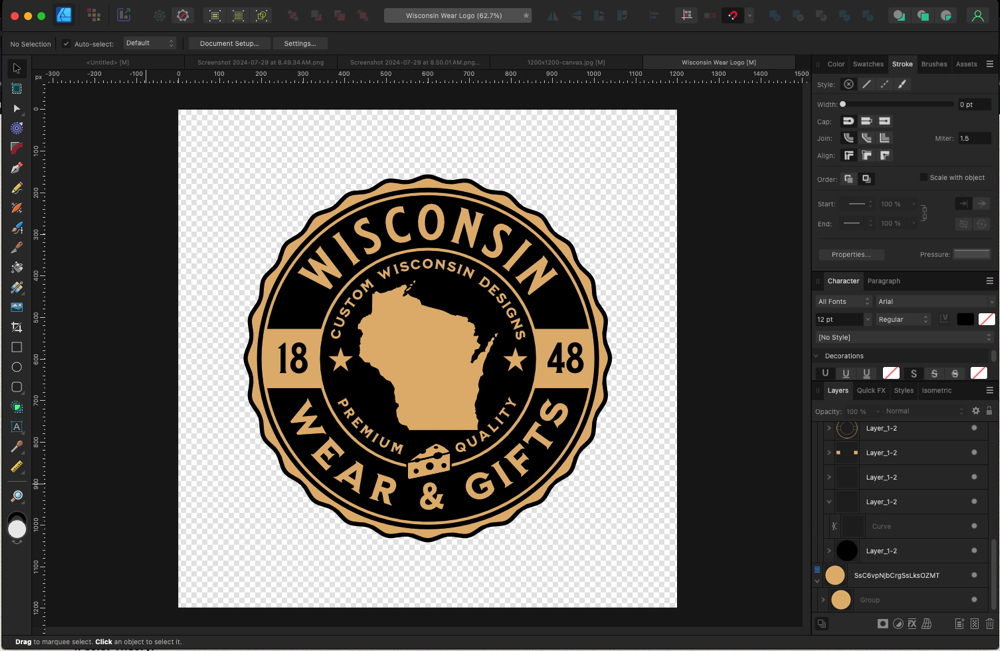Open the Quick FX tab

(871, 391)
